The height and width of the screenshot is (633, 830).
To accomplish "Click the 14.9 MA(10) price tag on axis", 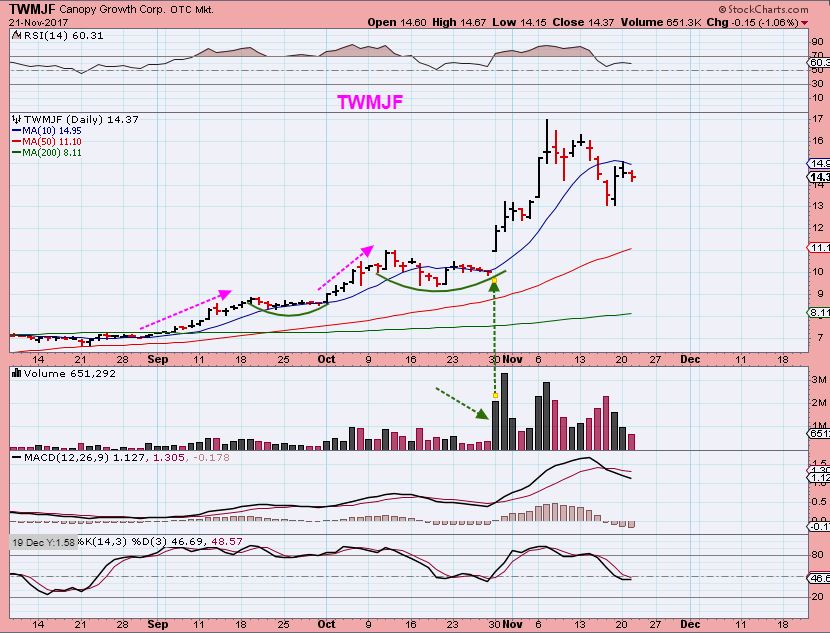I will [818, 164].
